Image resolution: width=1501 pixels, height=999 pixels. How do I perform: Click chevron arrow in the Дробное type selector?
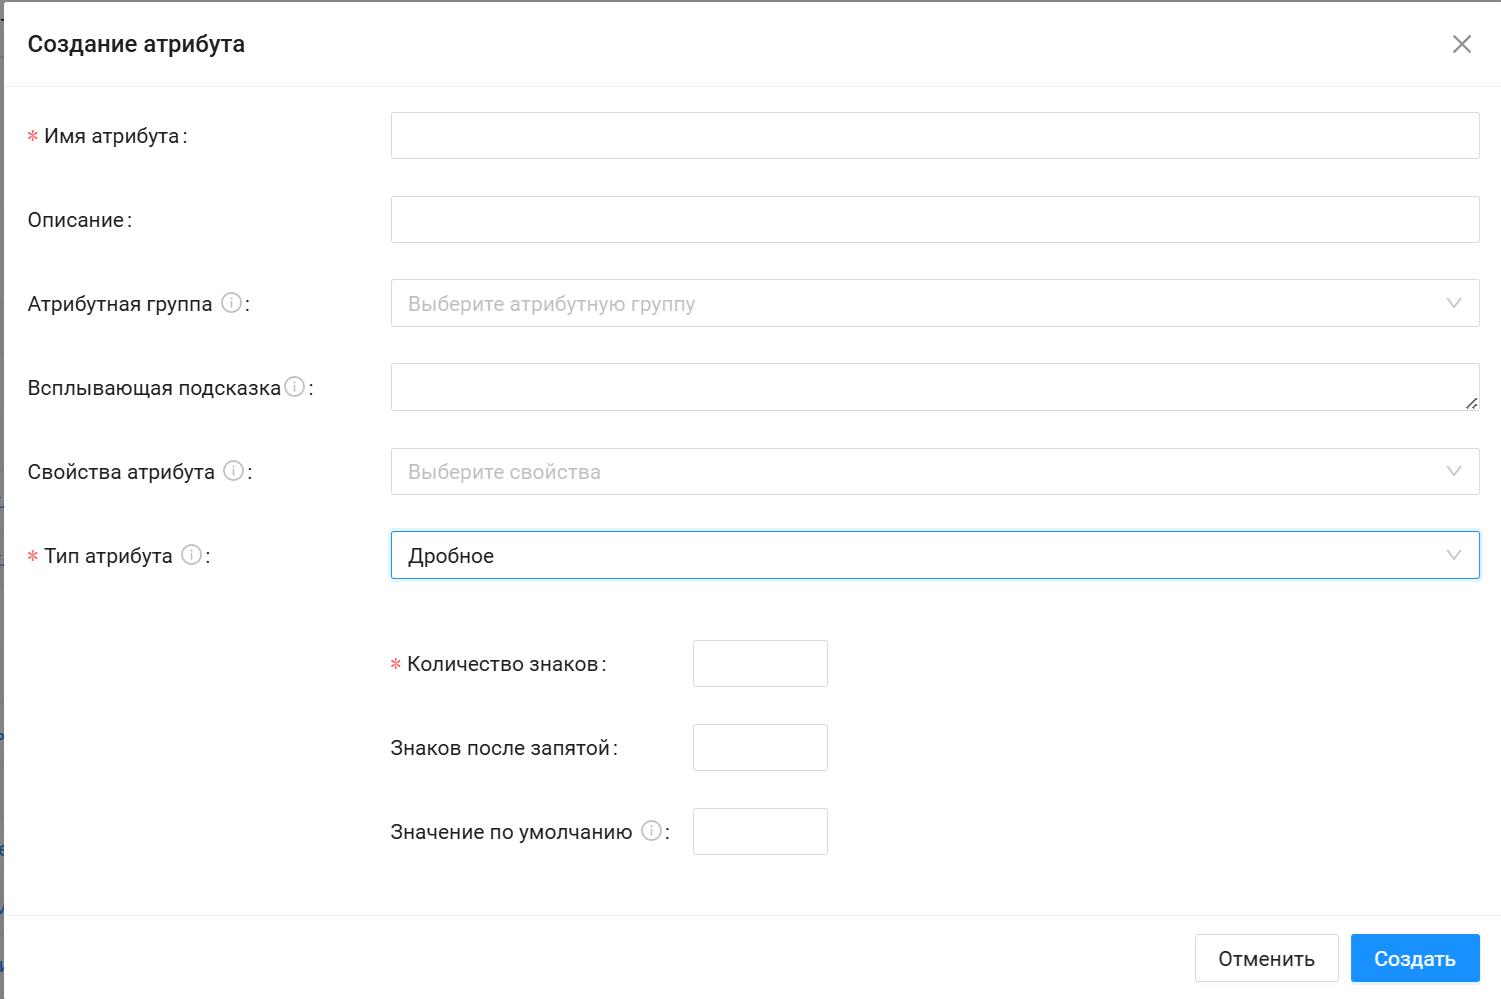click(1453, 555)
